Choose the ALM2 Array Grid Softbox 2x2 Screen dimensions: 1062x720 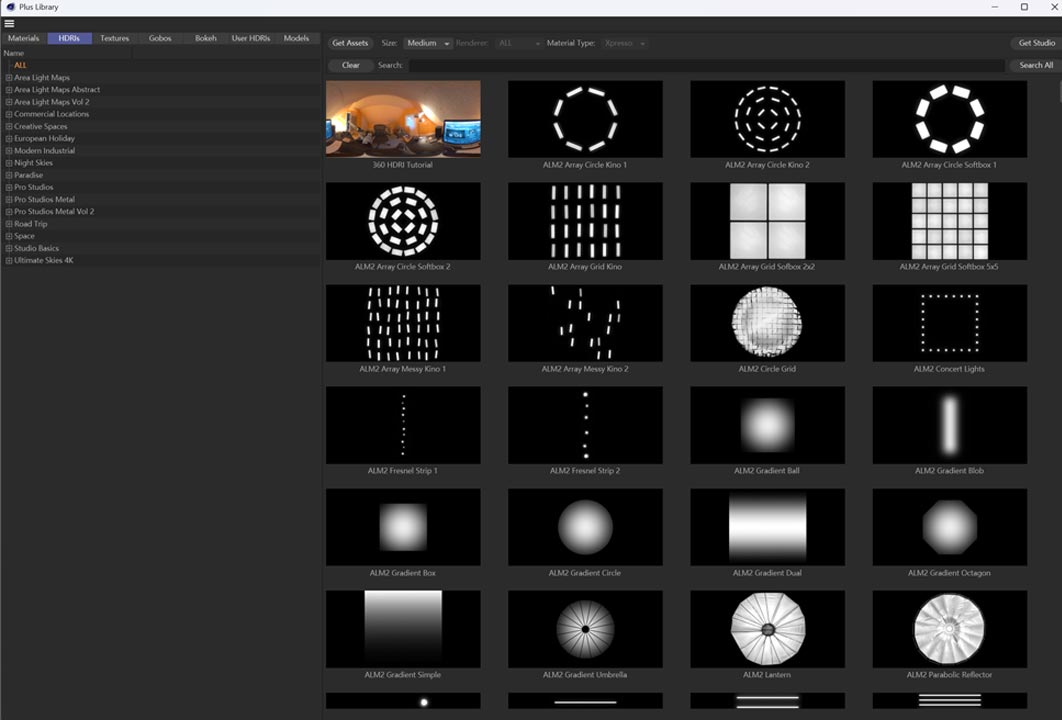point(767,221)
